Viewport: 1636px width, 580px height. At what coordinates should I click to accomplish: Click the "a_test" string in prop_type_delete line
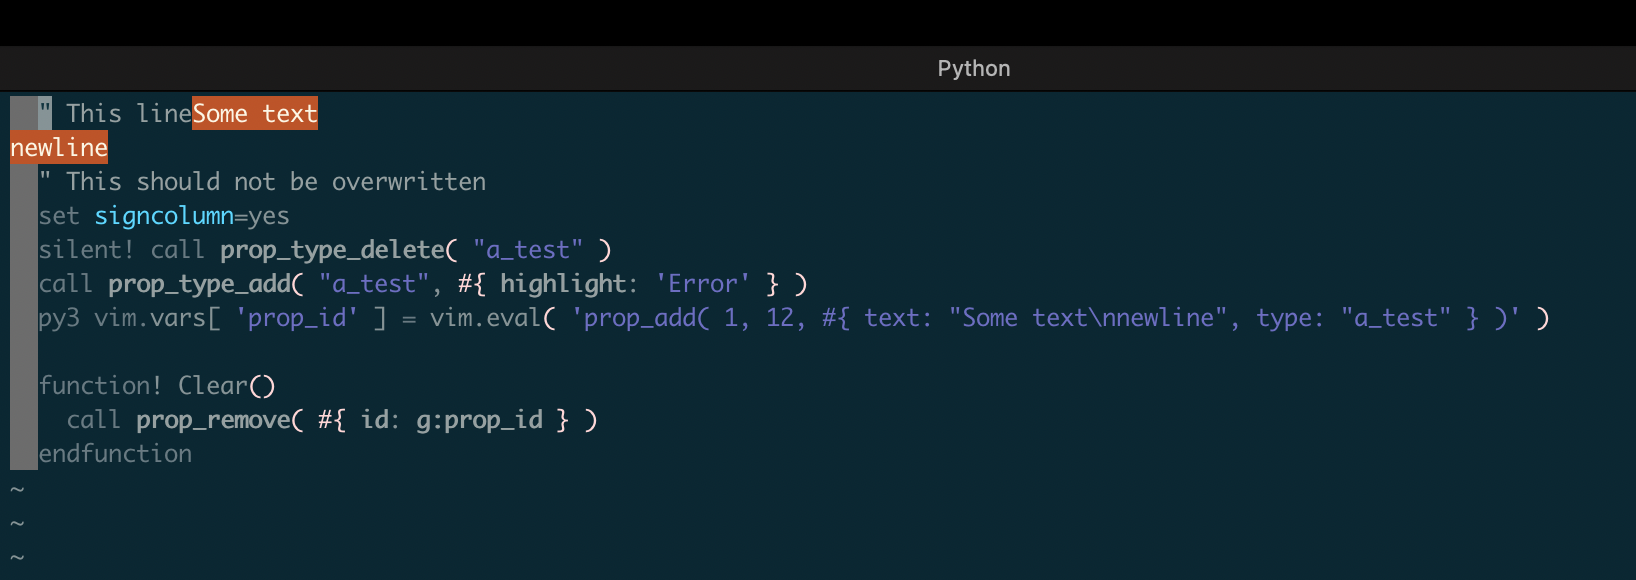click(528, 250)
